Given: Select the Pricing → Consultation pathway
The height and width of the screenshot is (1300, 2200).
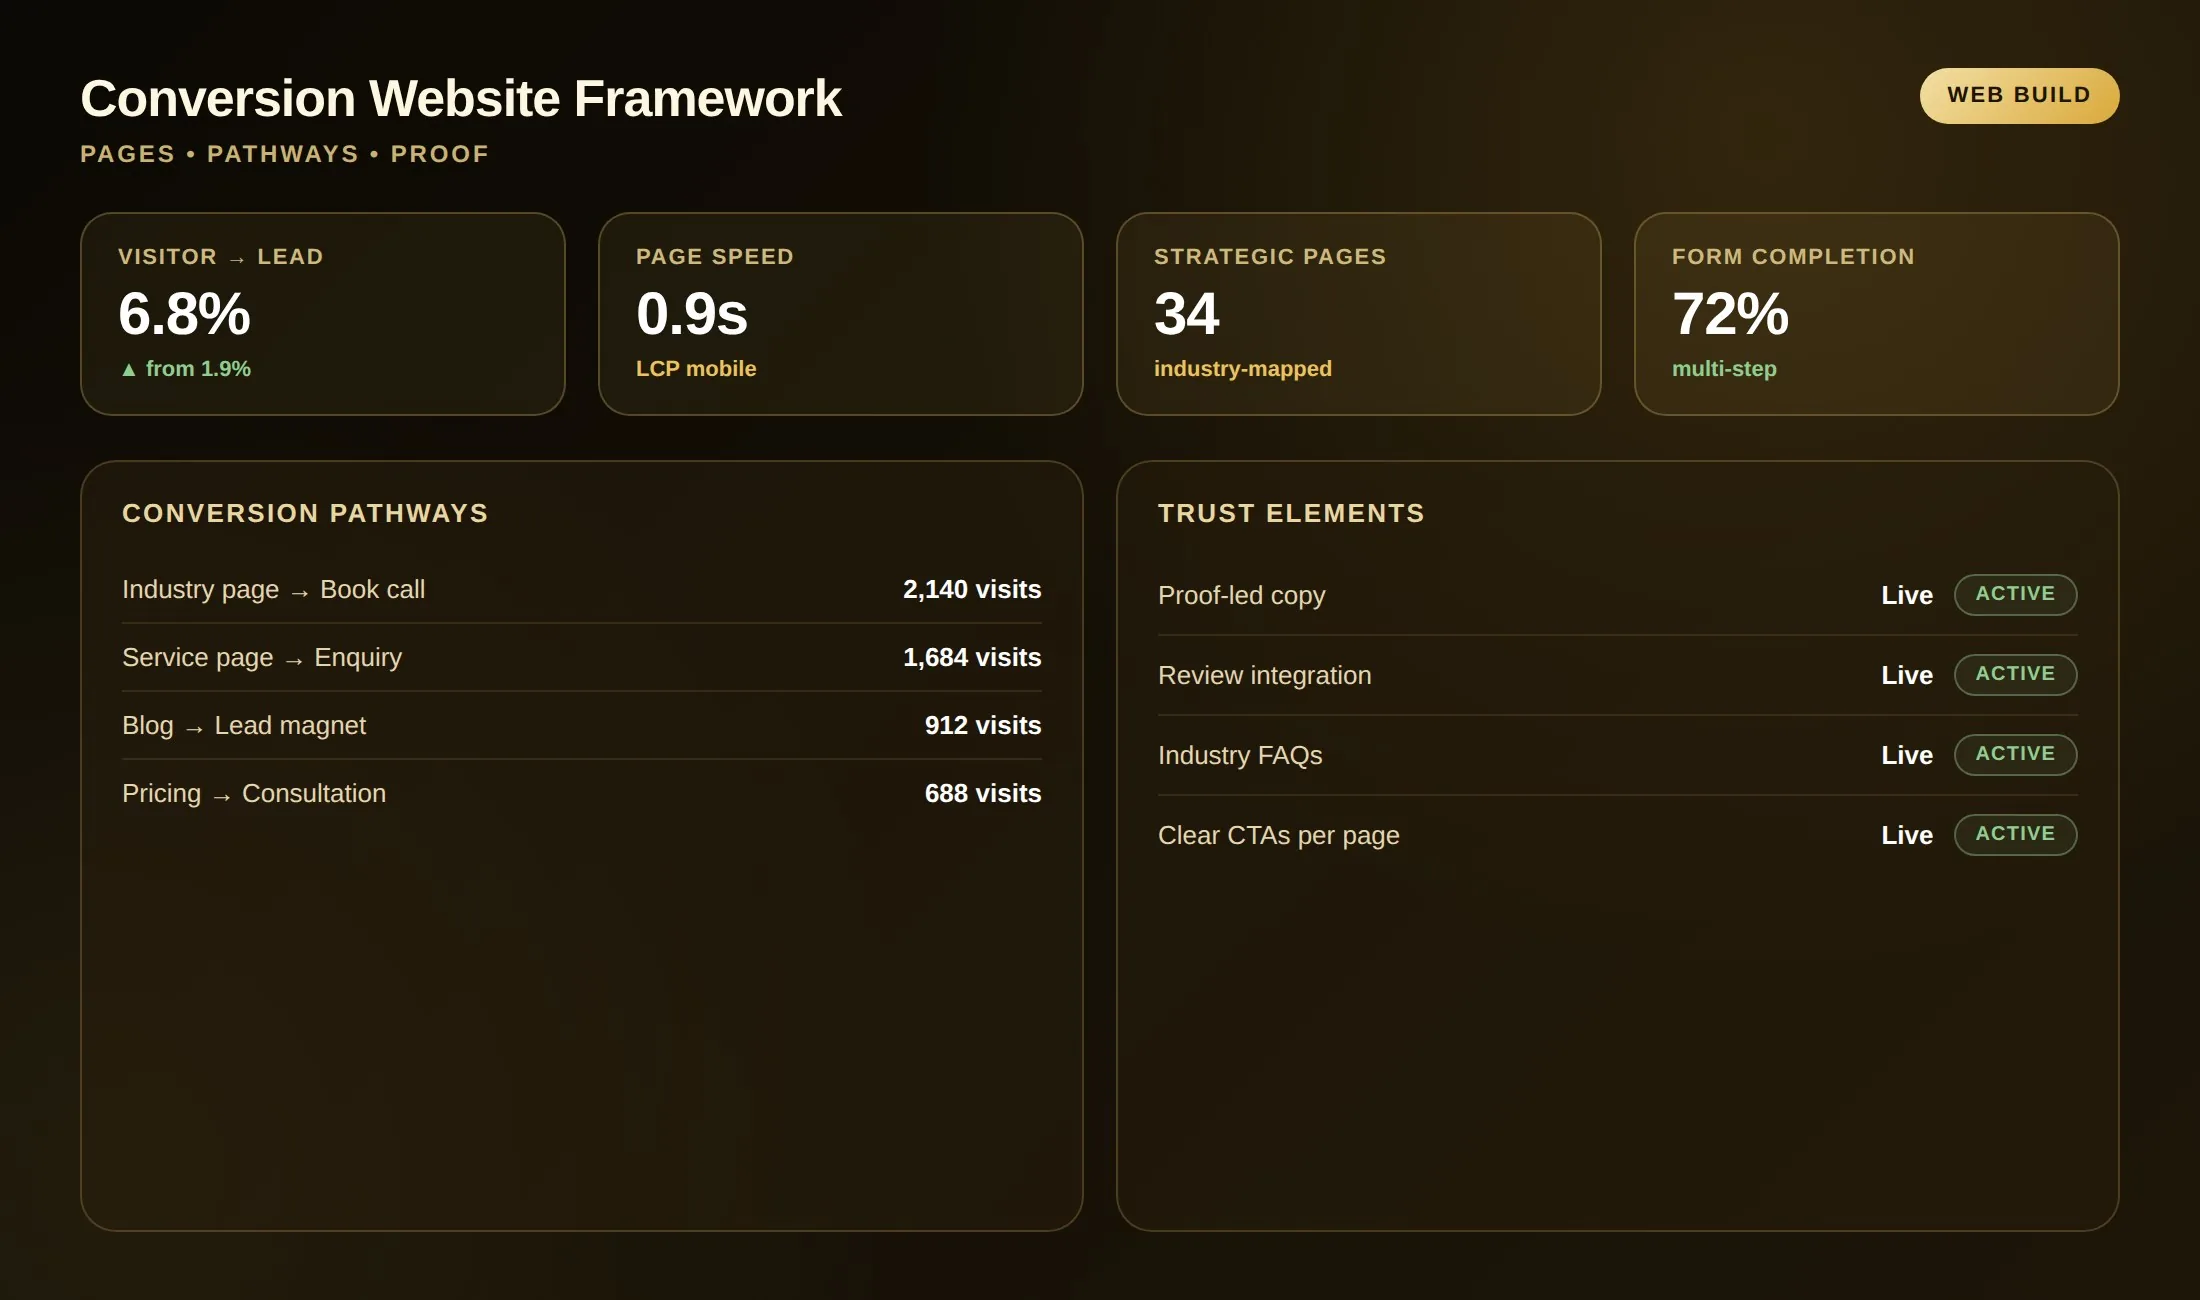Looking at the screenshot, I should [x=582, y=794].
